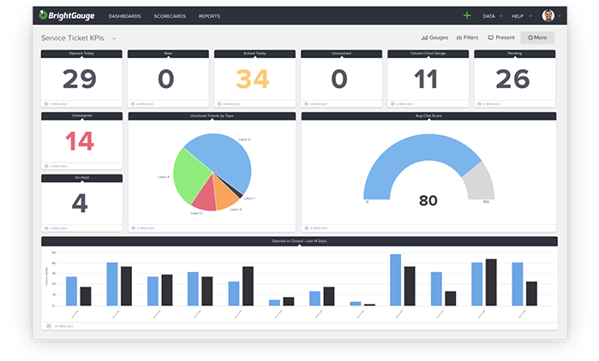599x361 pixels.
Task: Click the 'Label 2' pie chart label
Action: 196,213
